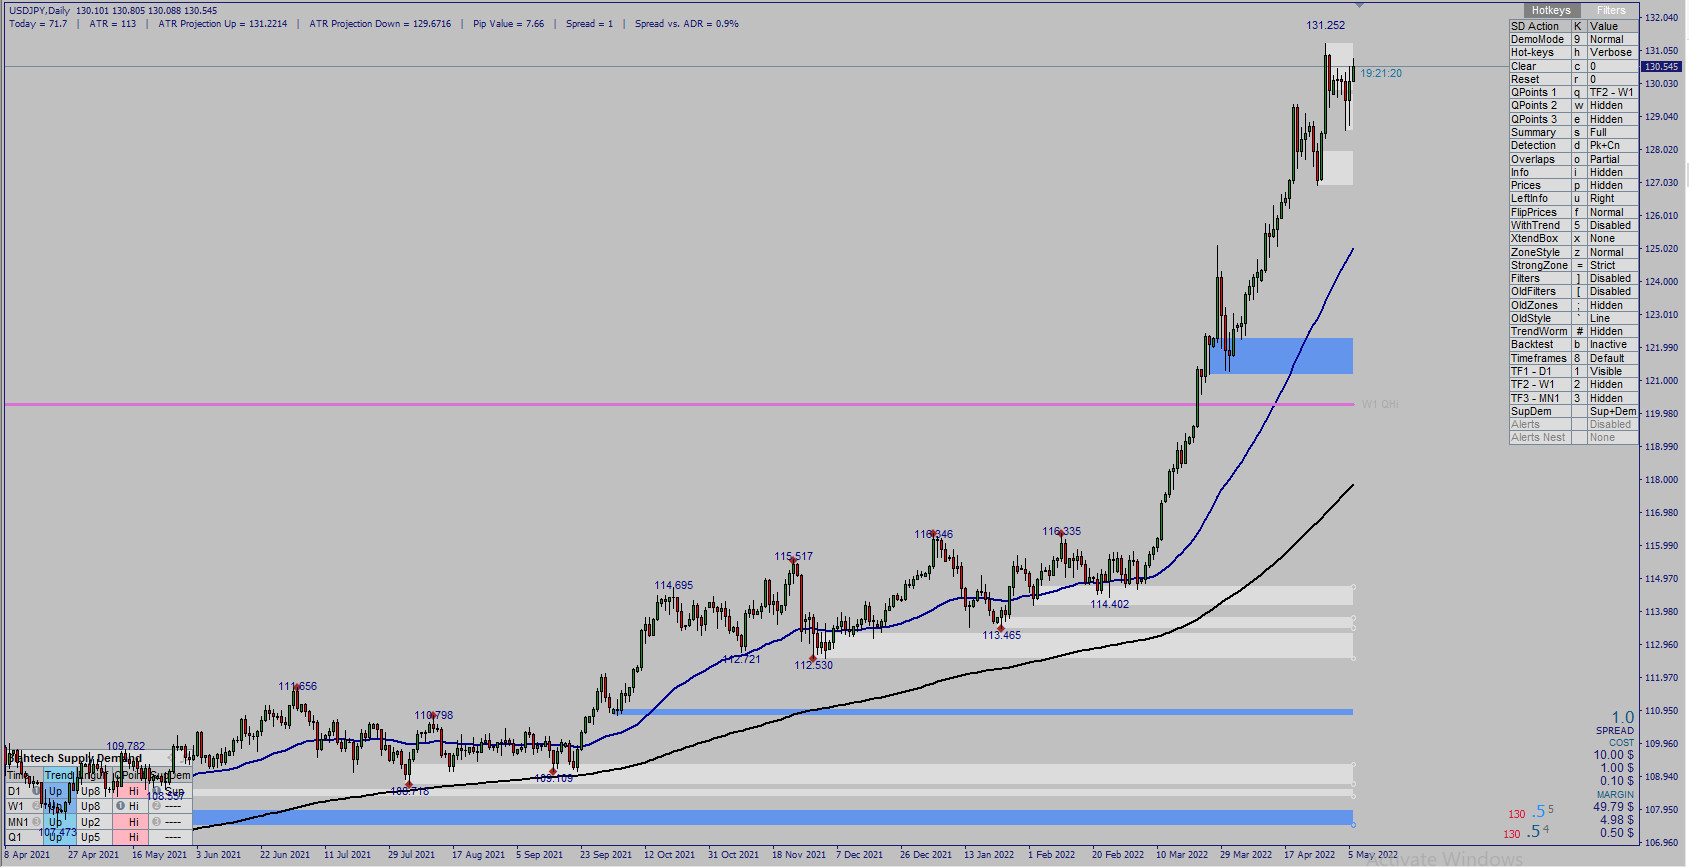Toggle TF2 - W1 Hidden setting

(1612, 384)
